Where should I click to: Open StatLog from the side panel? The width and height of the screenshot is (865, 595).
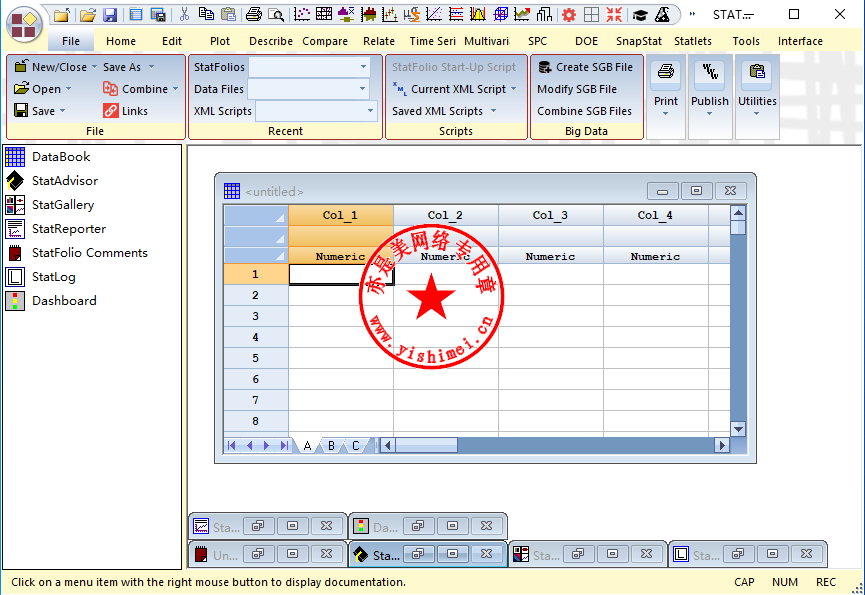tap(40, 277)
